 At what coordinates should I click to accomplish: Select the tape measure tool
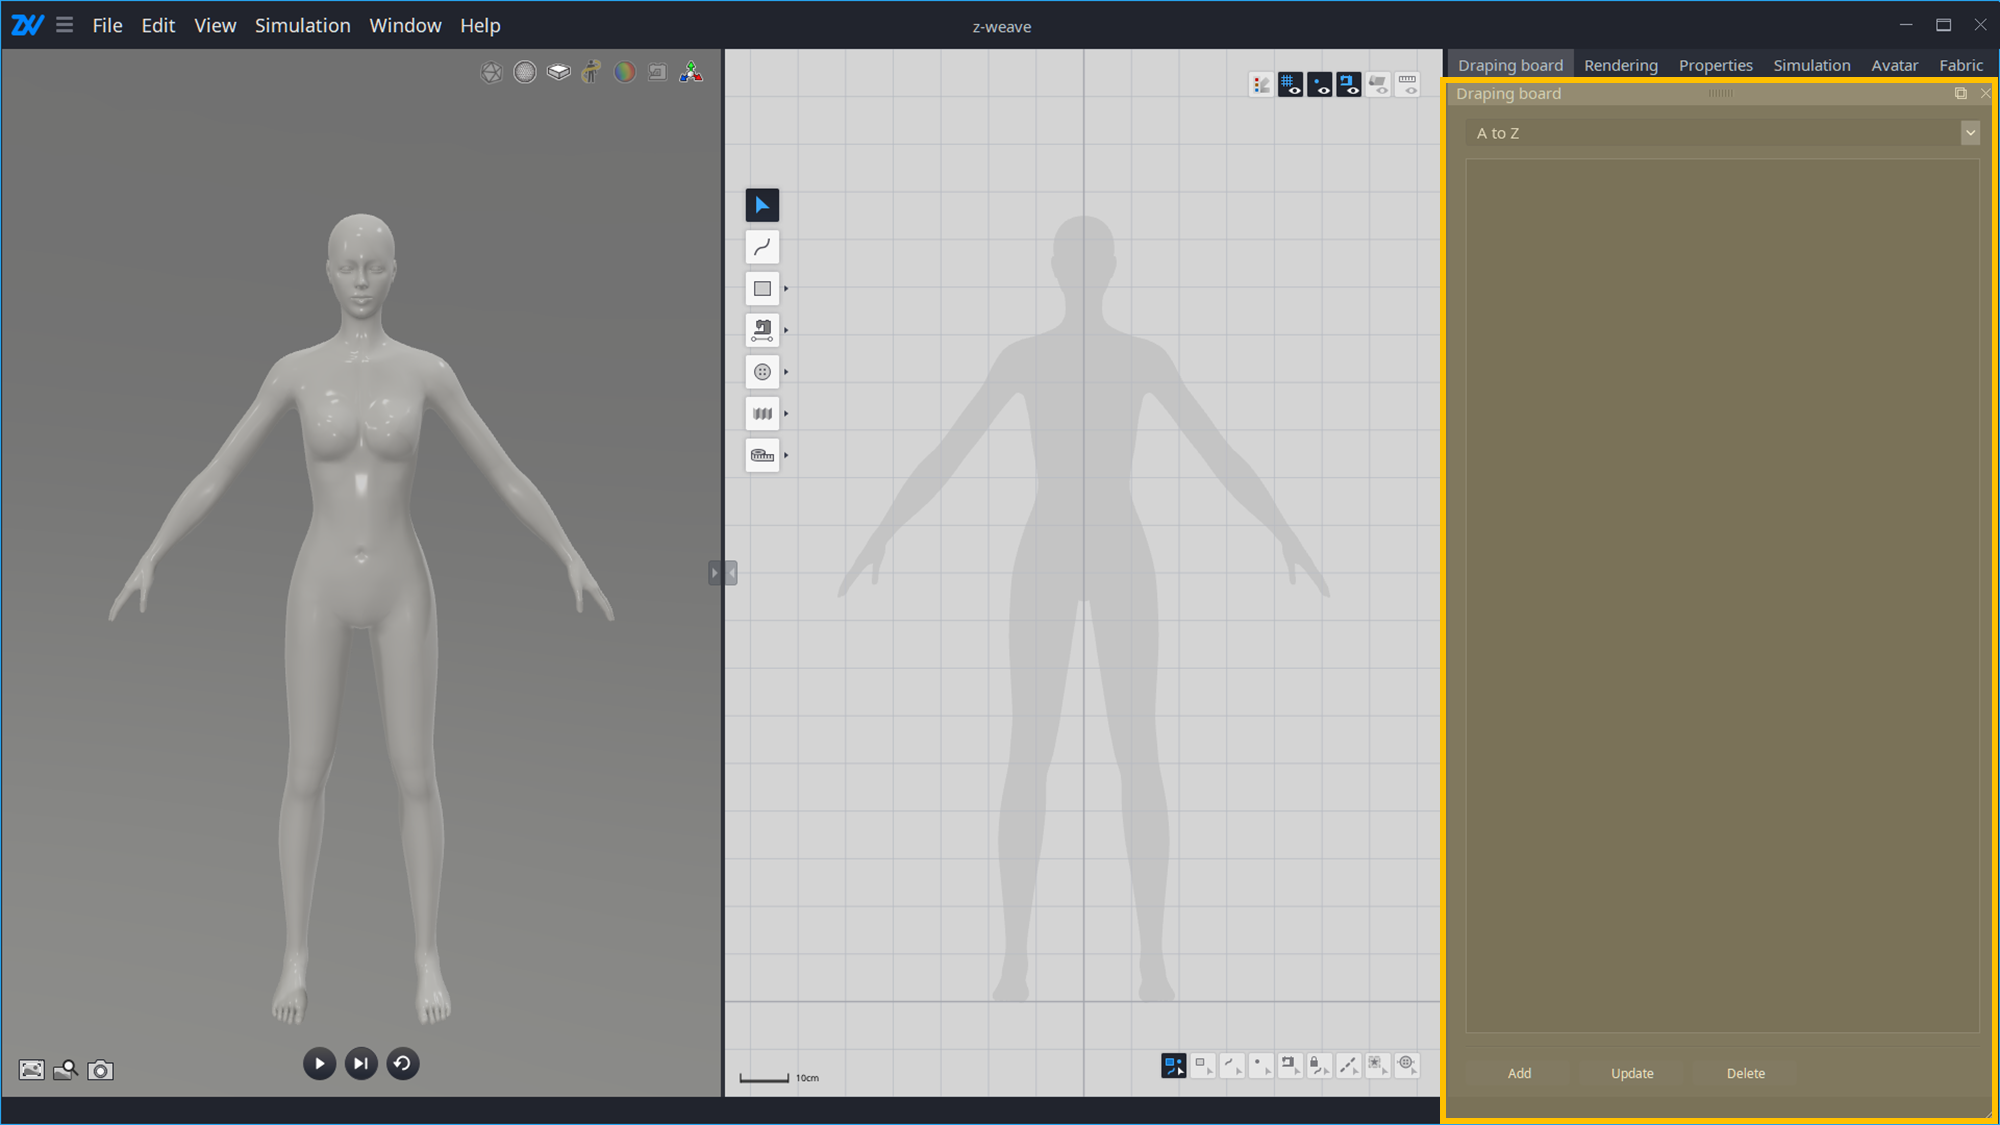[x=762, y=455]
